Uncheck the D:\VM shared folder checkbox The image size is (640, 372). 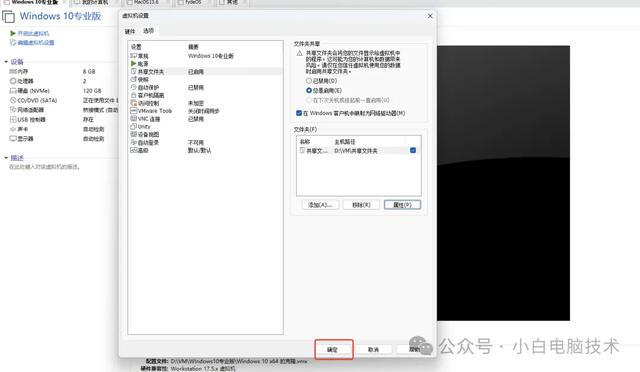click(413, 150)
